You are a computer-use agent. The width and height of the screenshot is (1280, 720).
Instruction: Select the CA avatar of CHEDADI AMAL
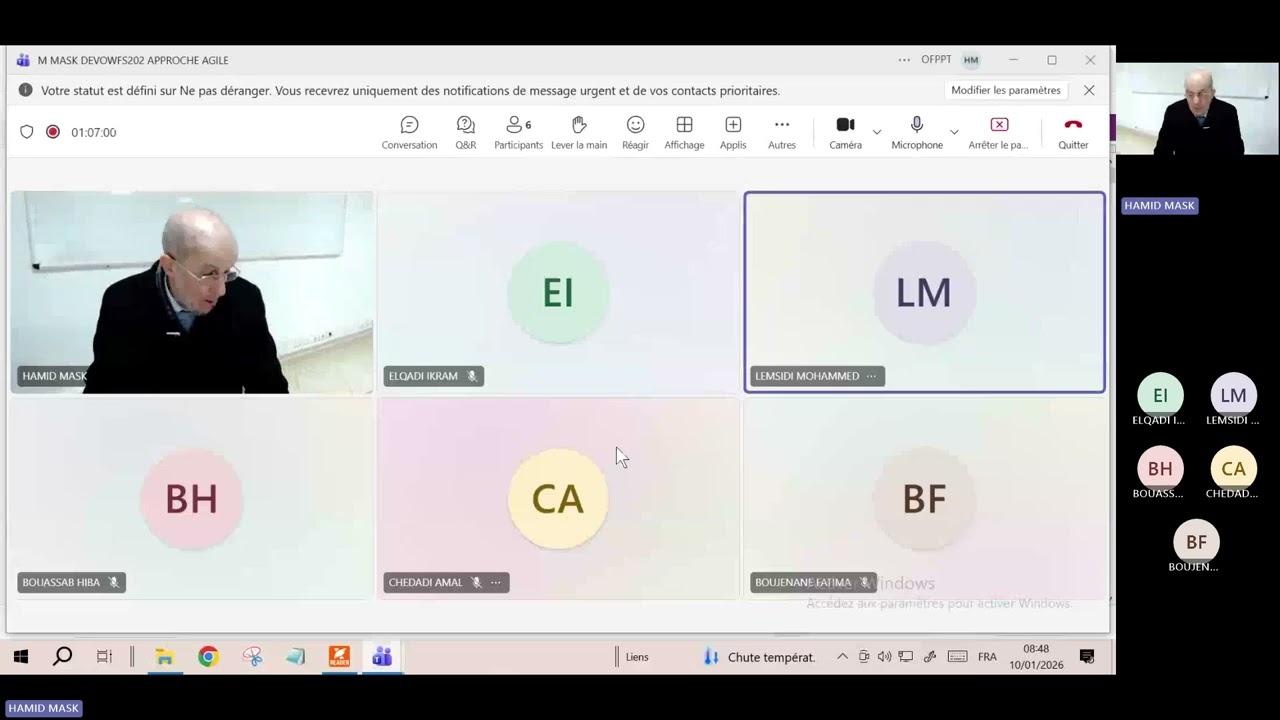[x=558, y=498]
